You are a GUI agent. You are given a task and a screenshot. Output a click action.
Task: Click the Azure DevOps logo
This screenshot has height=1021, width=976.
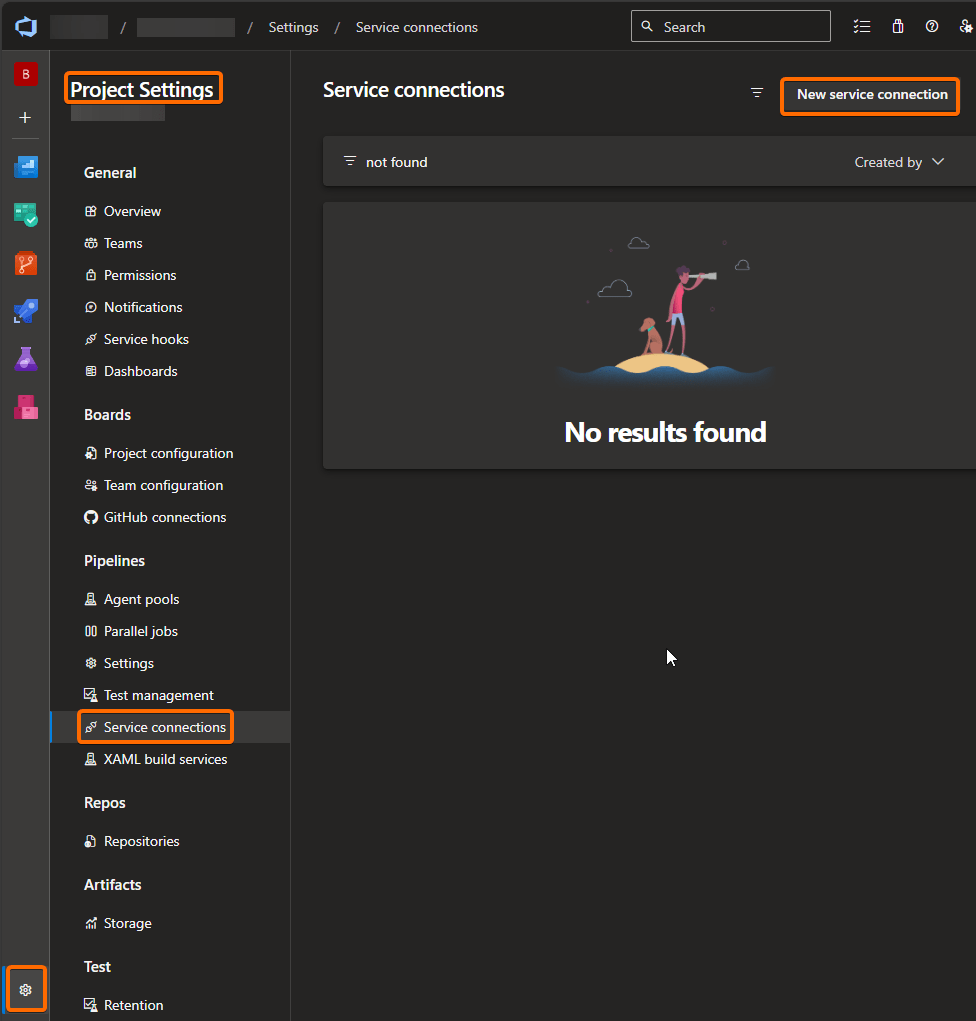(25, 27)
